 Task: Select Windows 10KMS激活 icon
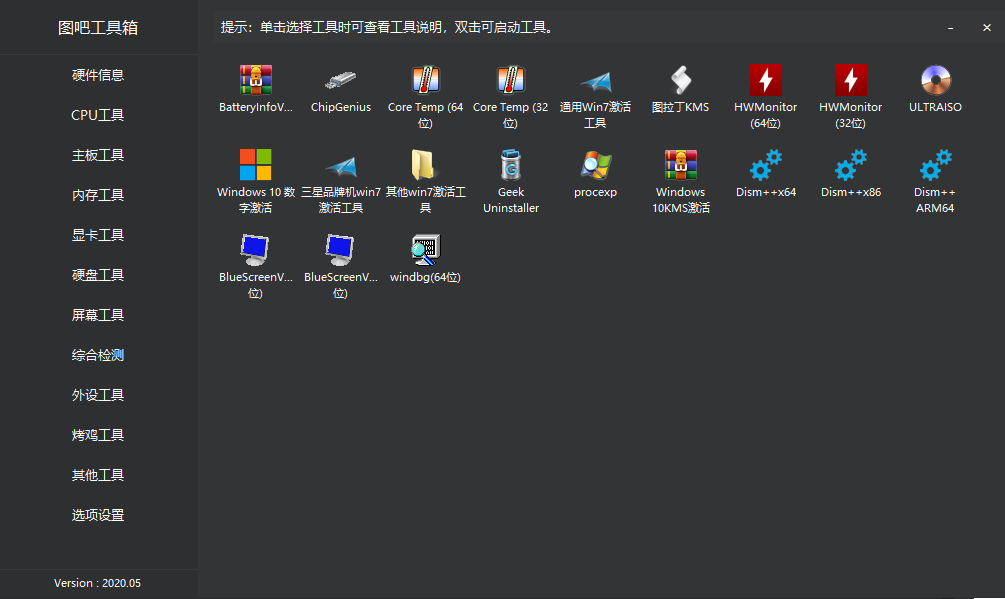click(x=681, y=165)
